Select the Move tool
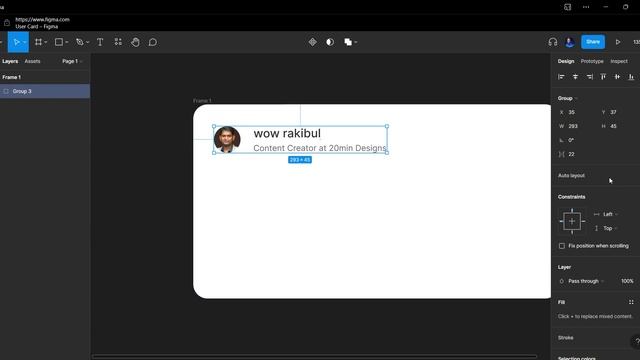Viewport: 640px width, 360px height. (x=16, y=42)
